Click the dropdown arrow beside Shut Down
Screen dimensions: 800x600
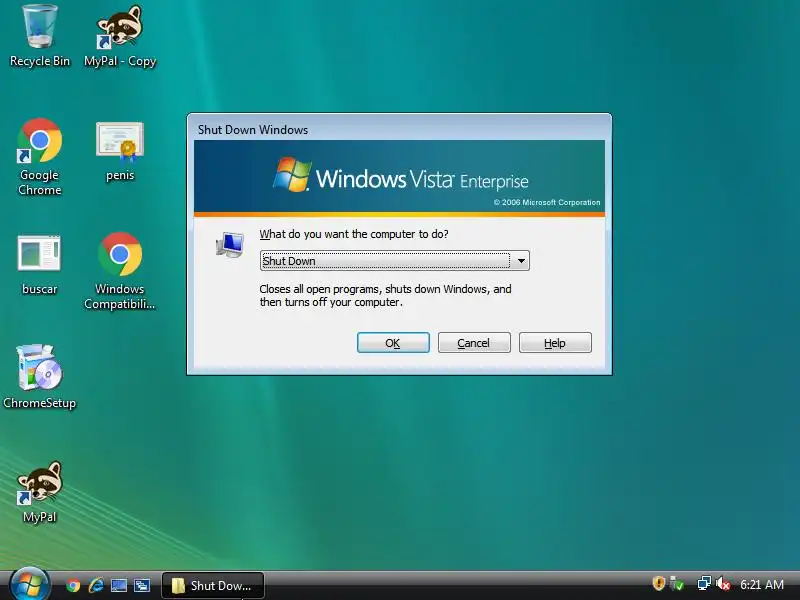coord(521,261)
